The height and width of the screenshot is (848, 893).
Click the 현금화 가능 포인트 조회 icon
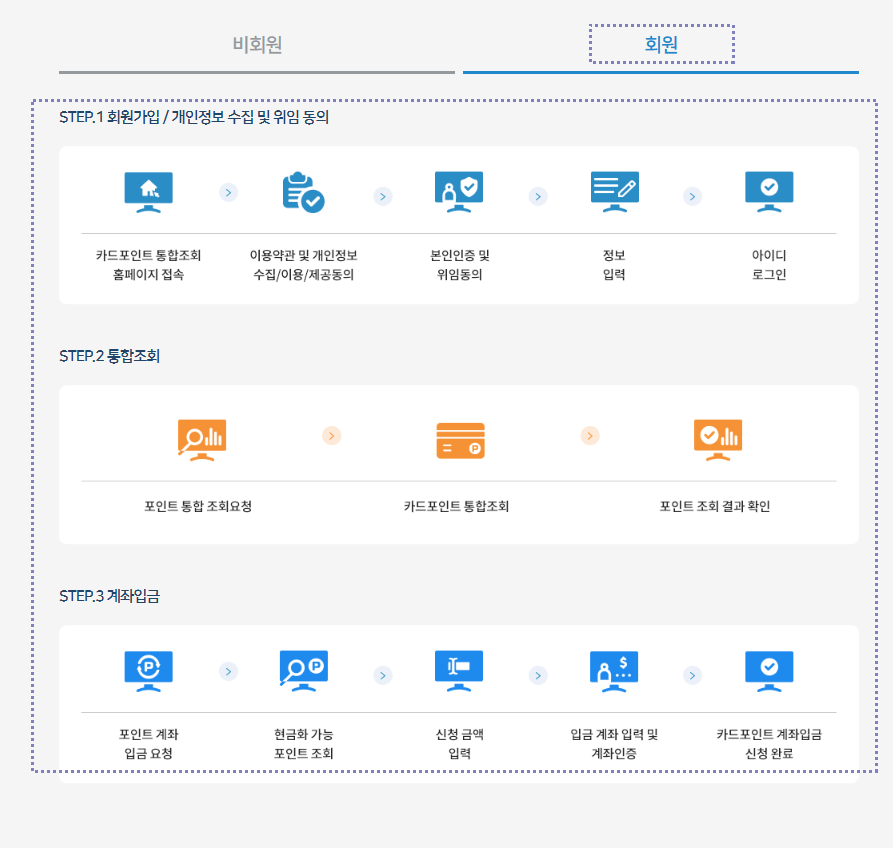click(304, 671)
